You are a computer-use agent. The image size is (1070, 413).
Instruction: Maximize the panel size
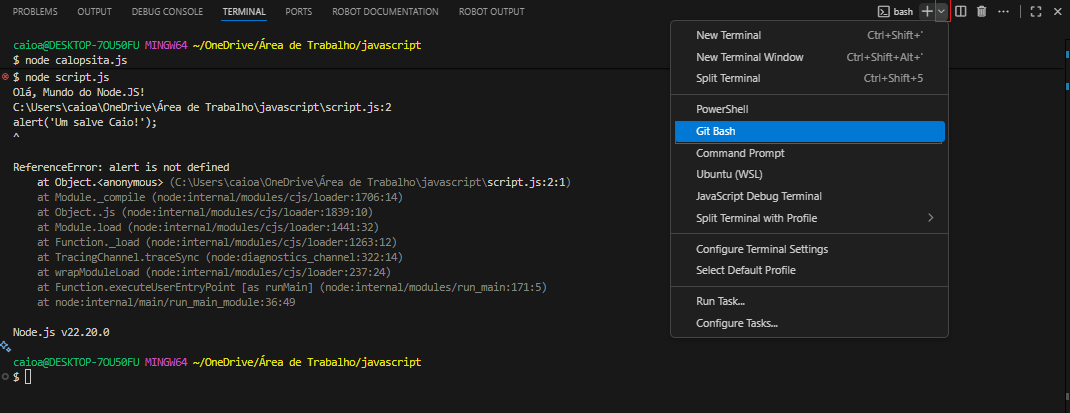pyautogui.click(x=1035, y=11)
